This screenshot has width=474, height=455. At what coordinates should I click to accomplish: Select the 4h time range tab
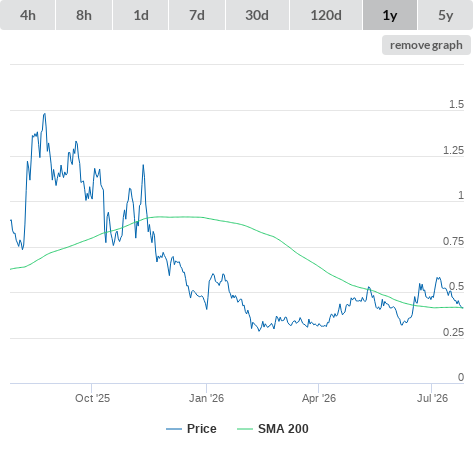click(x=28, y=15)
